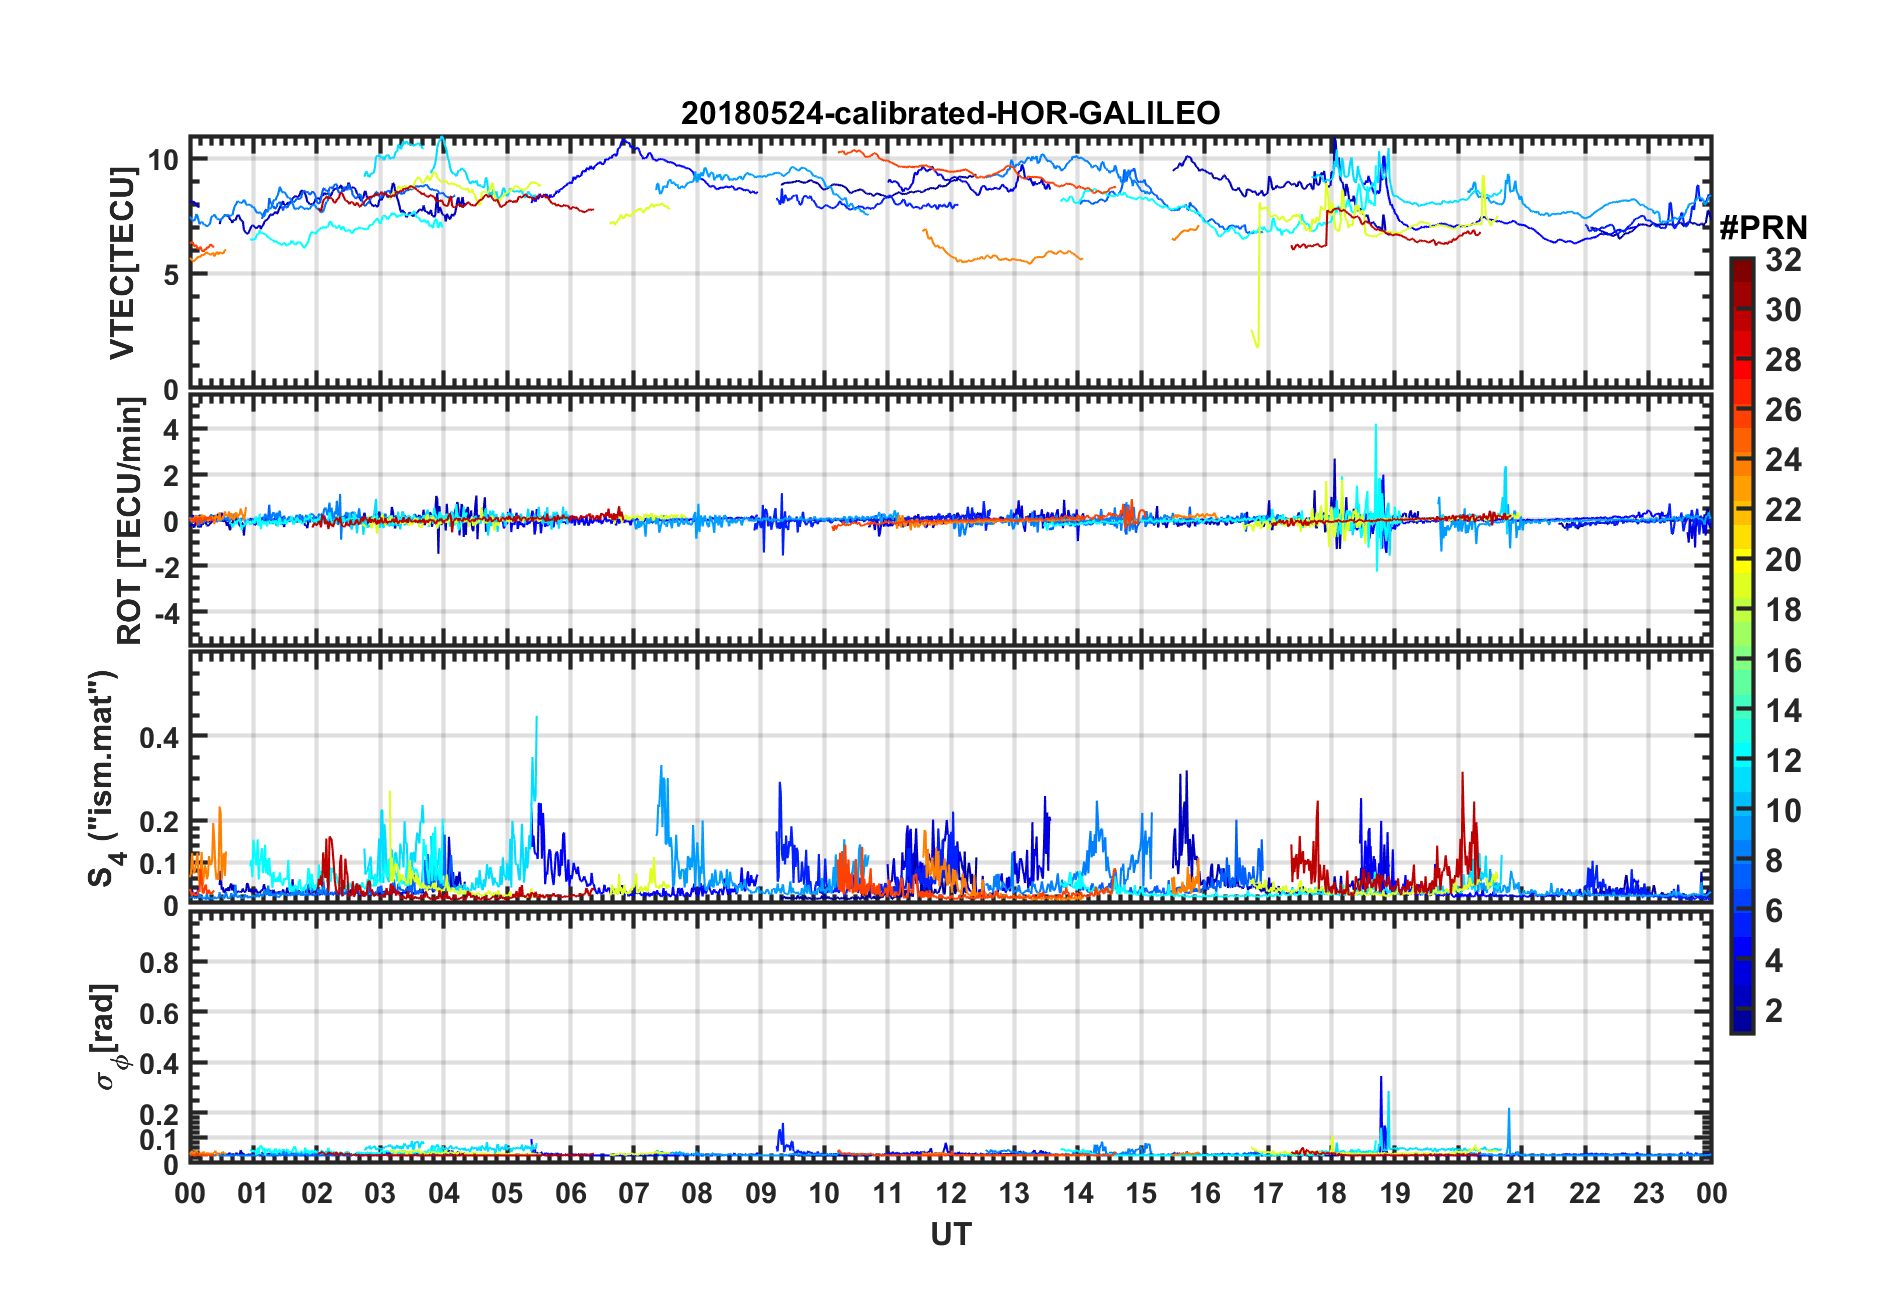
Task: Click colorbar tick label "30"
Action: click(1783, 311)
